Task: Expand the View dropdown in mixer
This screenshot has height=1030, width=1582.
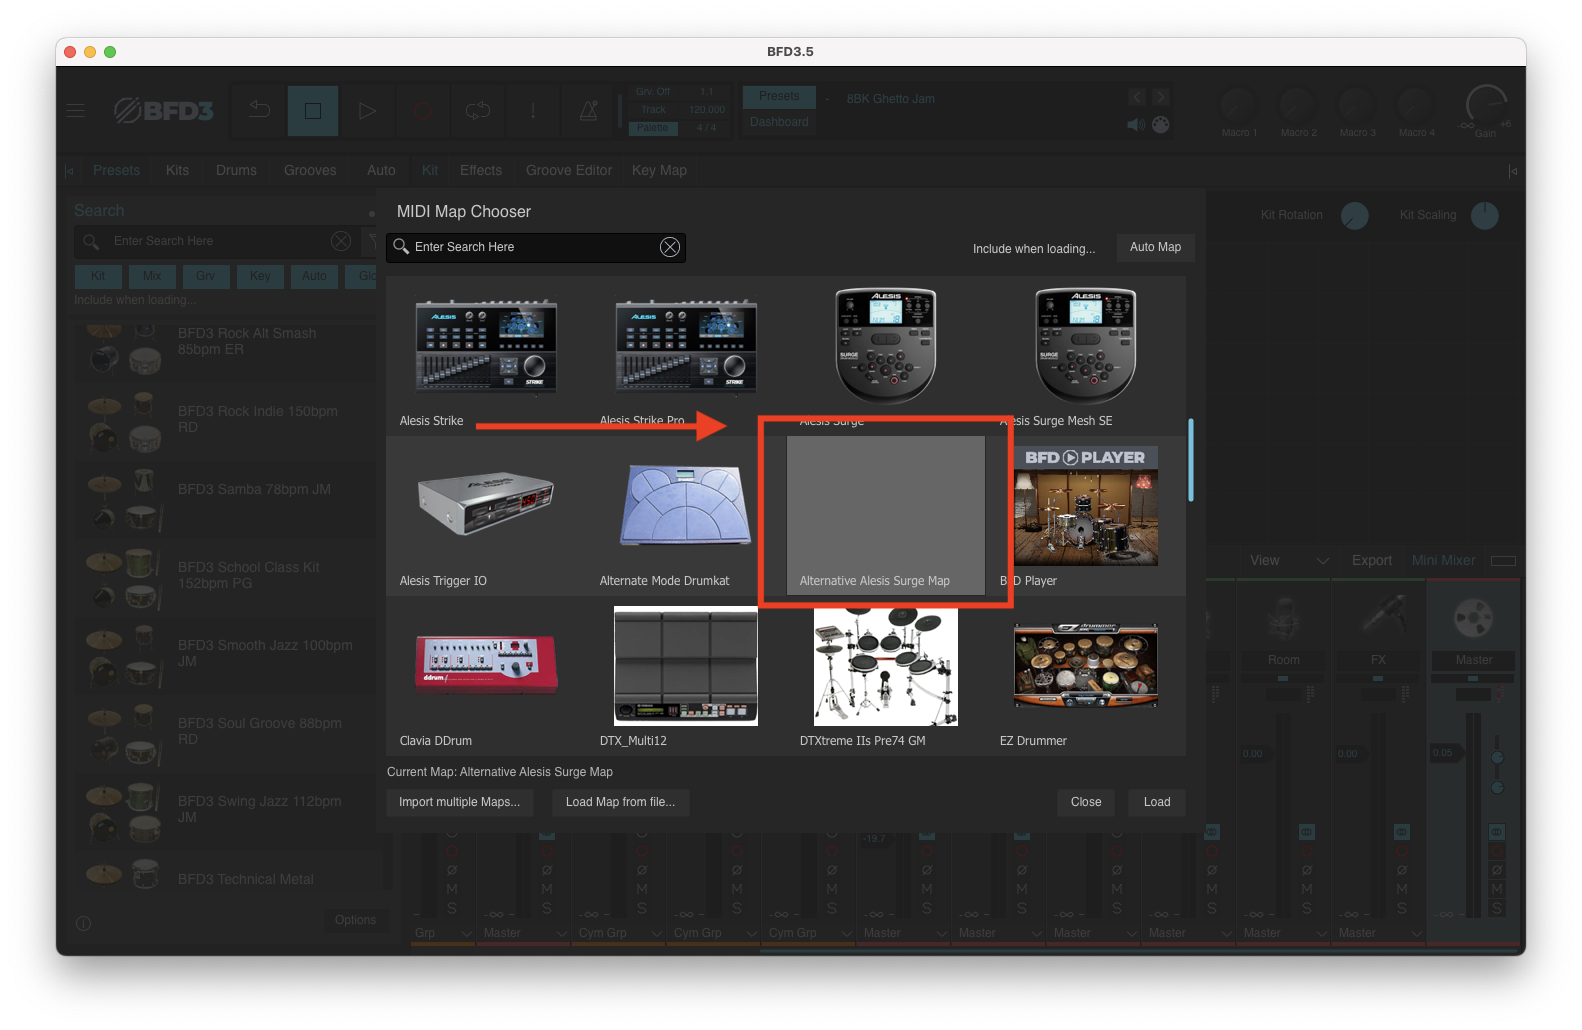Action: [x=1289, y=561]
